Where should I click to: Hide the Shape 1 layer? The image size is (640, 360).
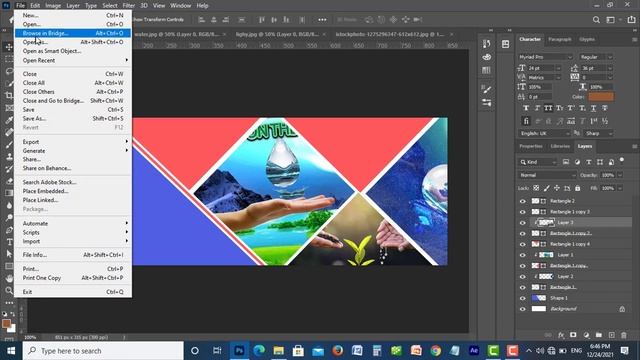click(522, 298)
